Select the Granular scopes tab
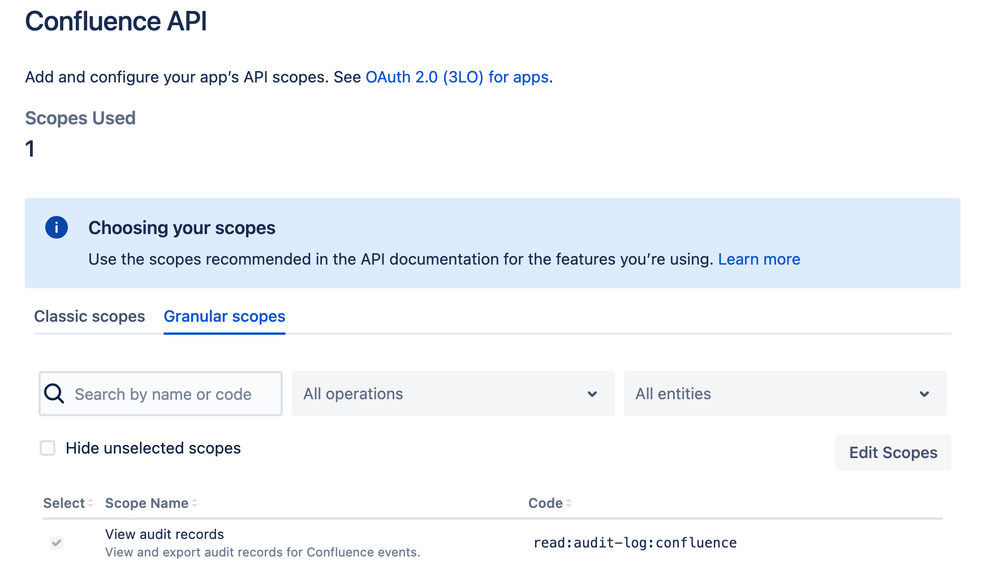Viewport: 999px width, 579px height. 224,317
